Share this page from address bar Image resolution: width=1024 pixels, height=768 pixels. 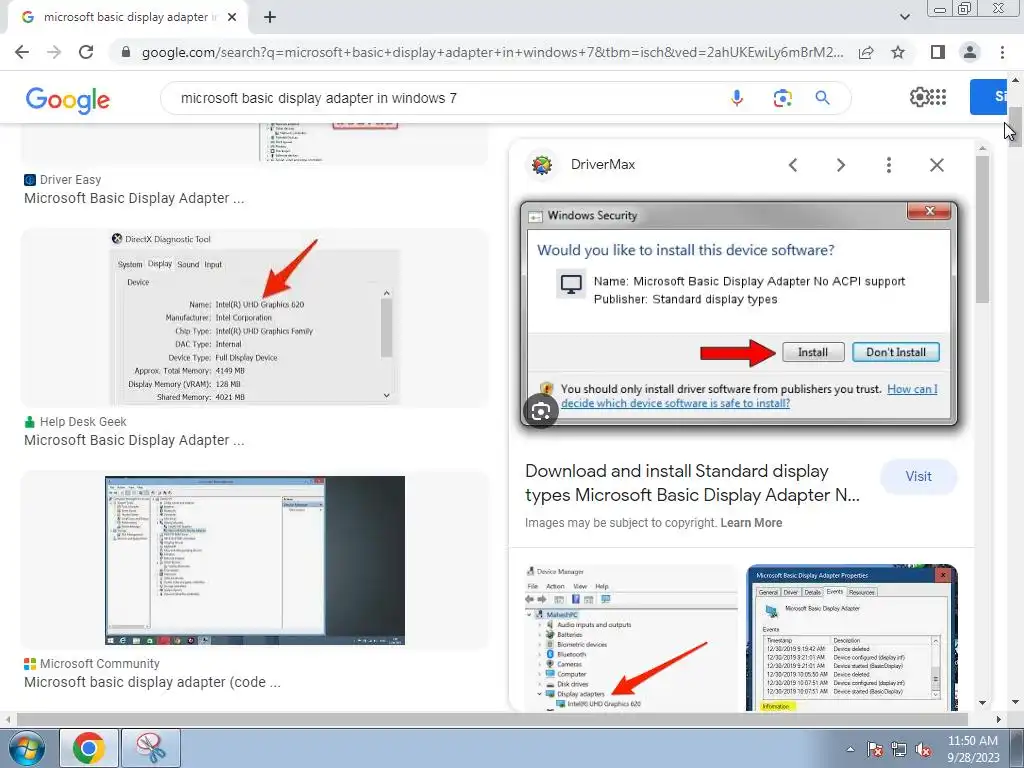point(866,52)
